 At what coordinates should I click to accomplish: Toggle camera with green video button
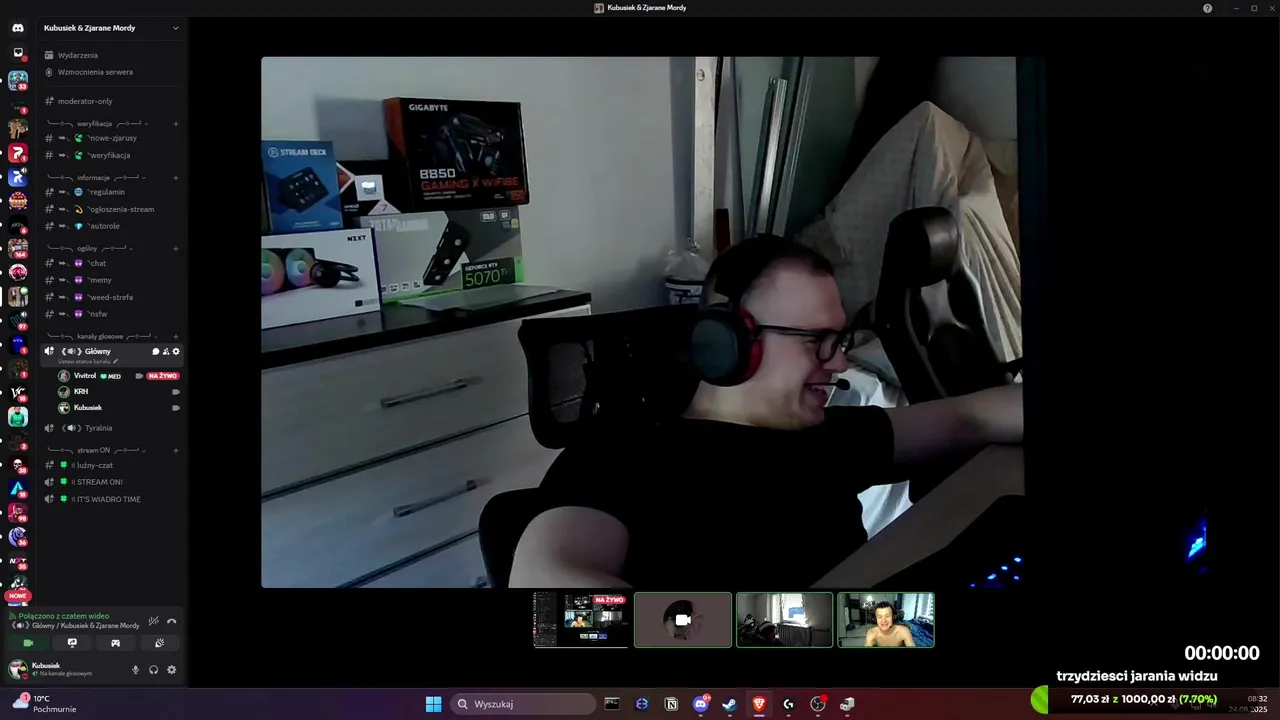28,643
